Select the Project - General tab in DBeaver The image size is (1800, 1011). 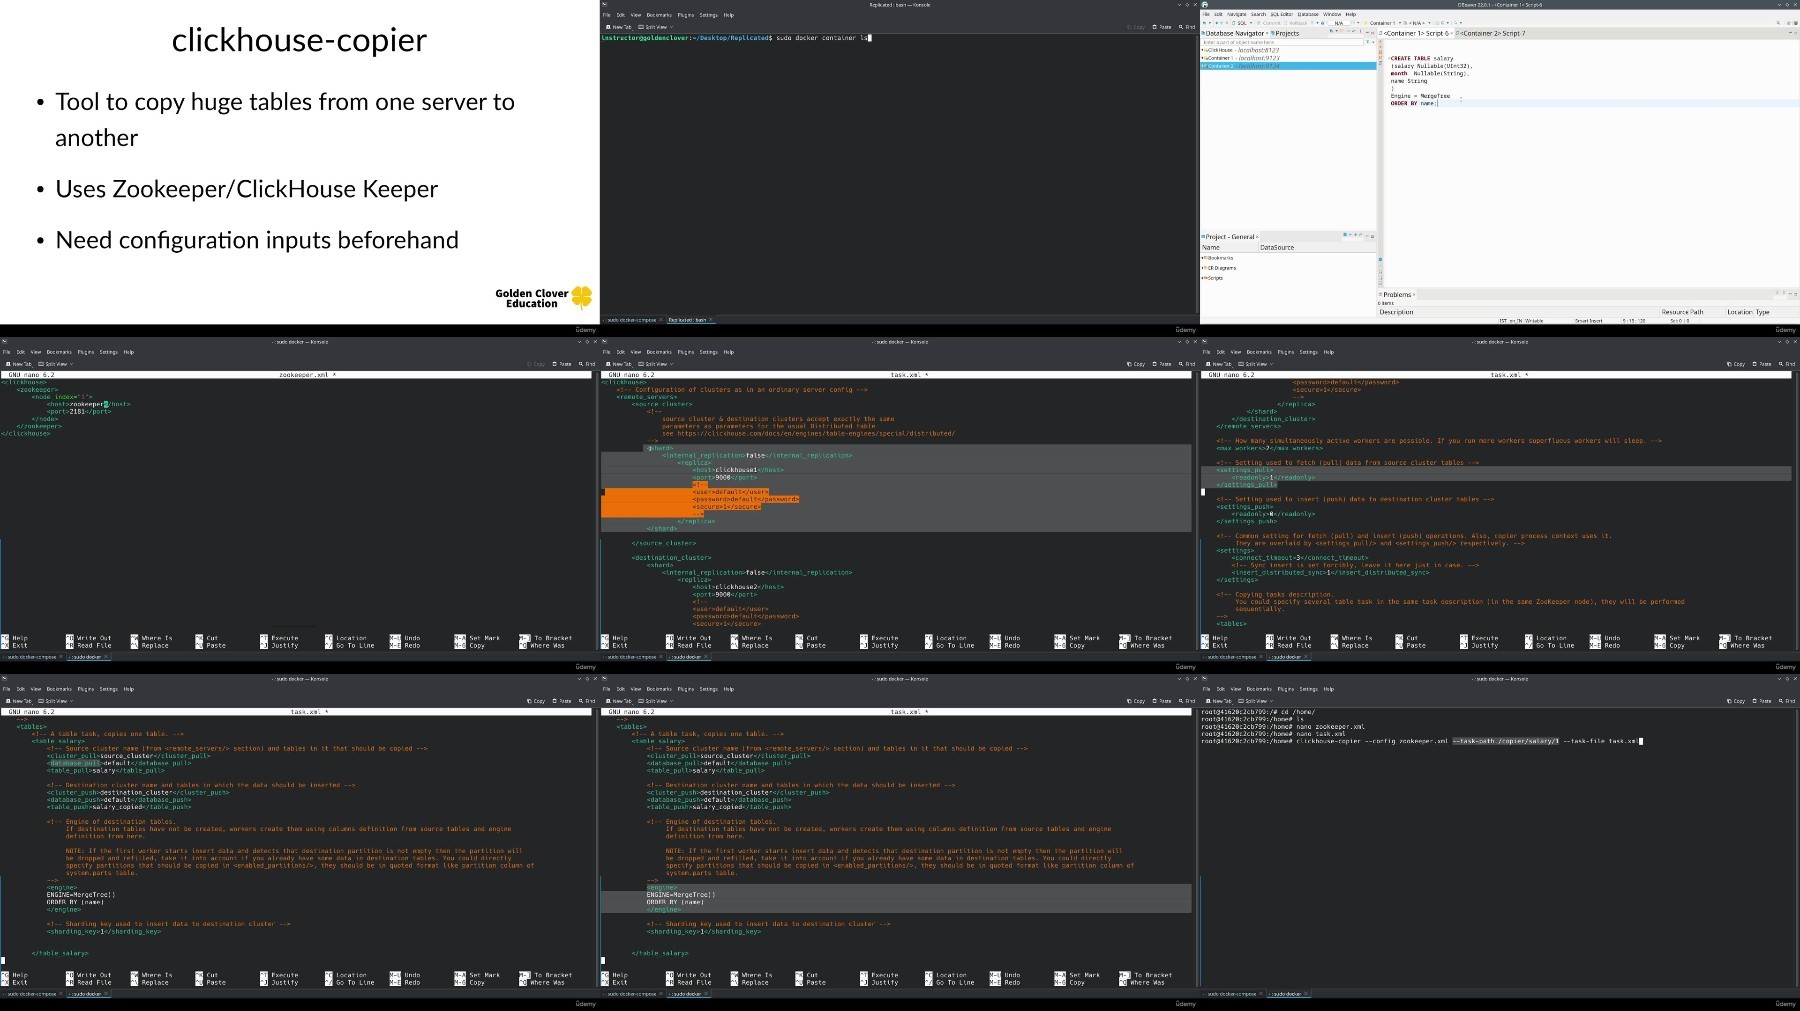point(1230,237)
